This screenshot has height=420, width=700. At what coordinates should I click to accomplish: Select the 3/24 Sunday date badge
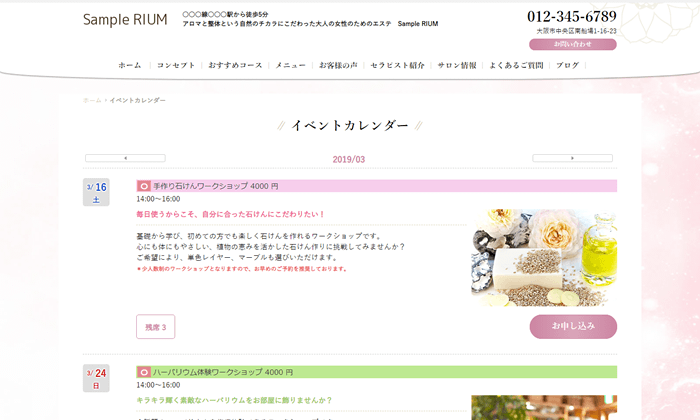pos(96,378)
